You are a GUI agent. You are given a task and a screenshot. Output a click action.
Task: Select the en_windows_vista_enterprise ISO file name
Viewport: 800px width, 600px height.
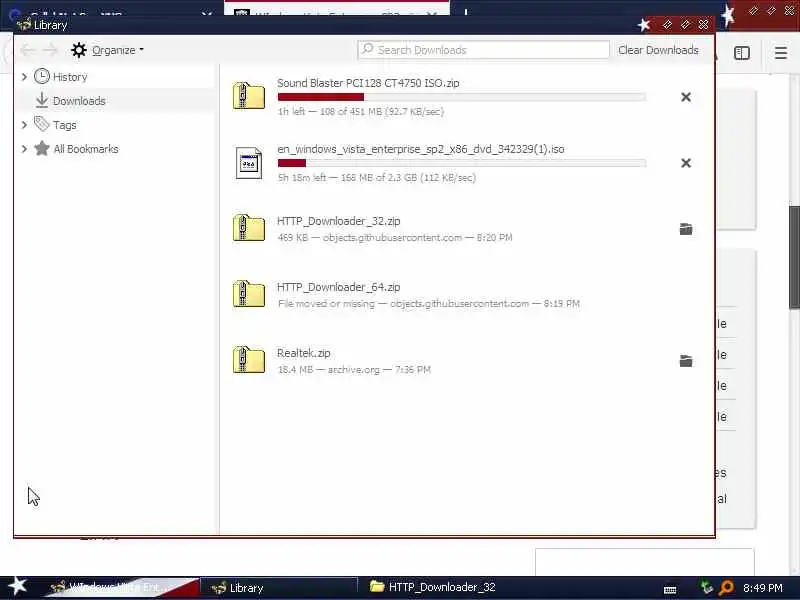coord(420,149)
